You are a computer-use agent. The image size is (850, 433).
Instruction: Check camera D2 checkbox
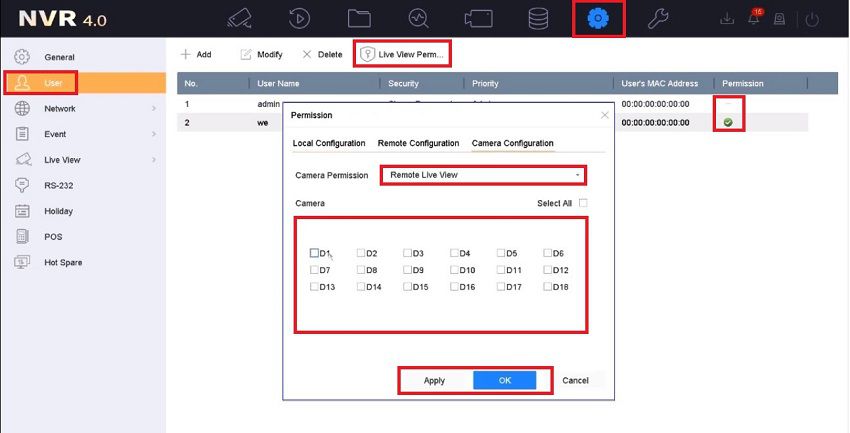click(x=360, y=253)
